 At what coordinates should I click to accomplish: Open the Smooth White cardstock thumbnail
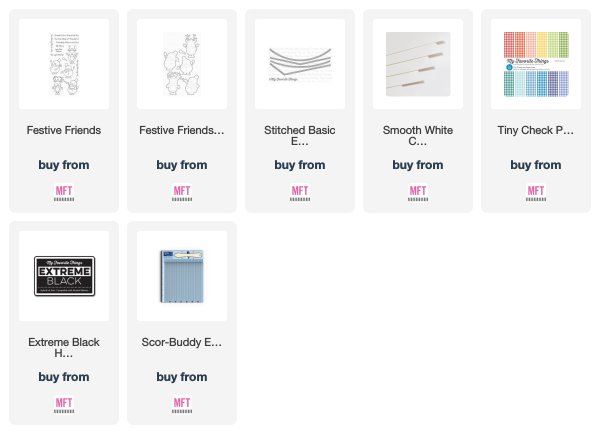point(418,64)
